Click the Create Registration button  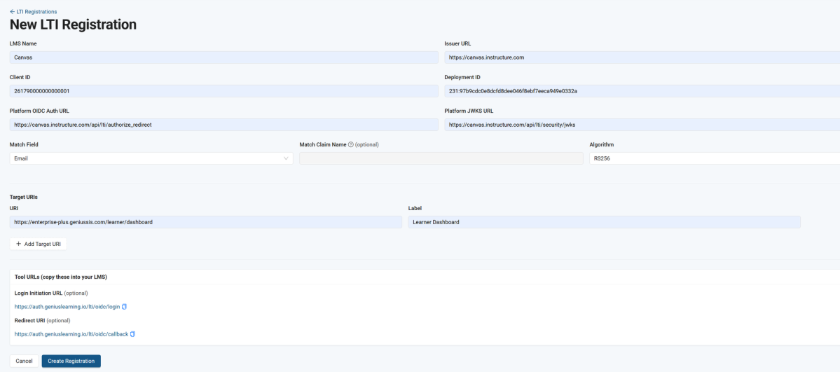(x=71, y=361)
